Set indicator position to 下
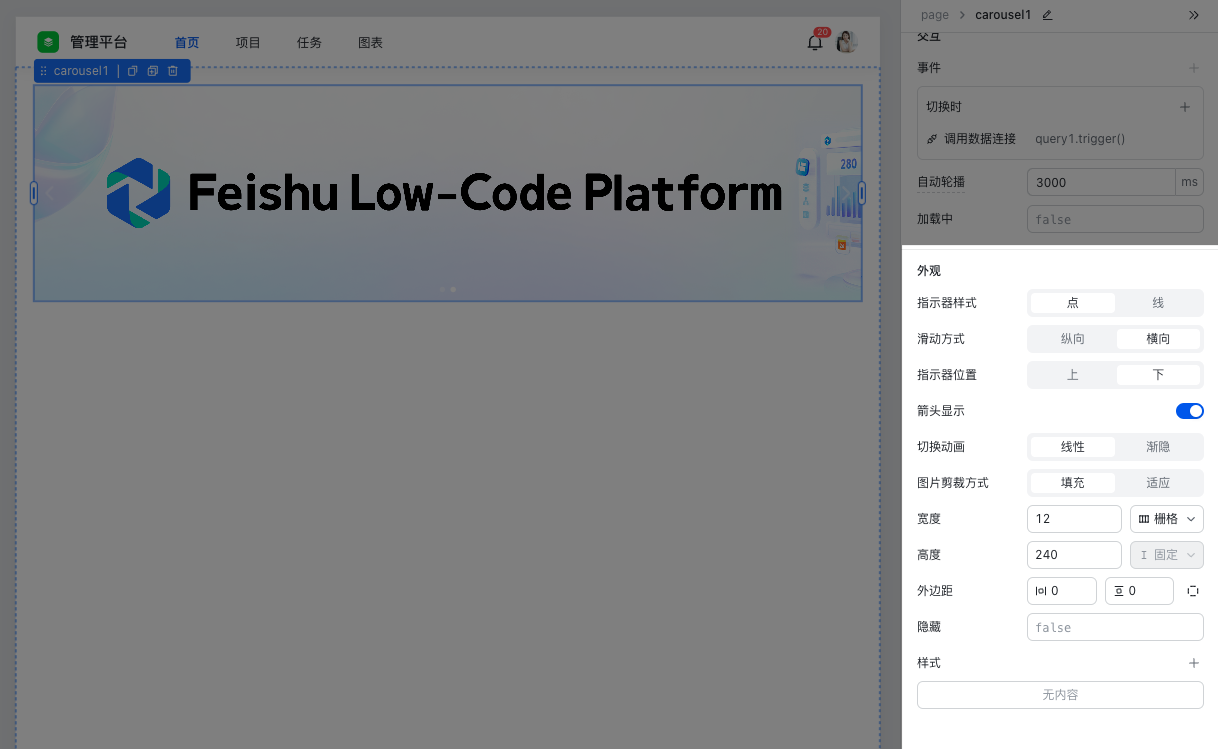1218x749 pixels. [x=1158, y=375]
